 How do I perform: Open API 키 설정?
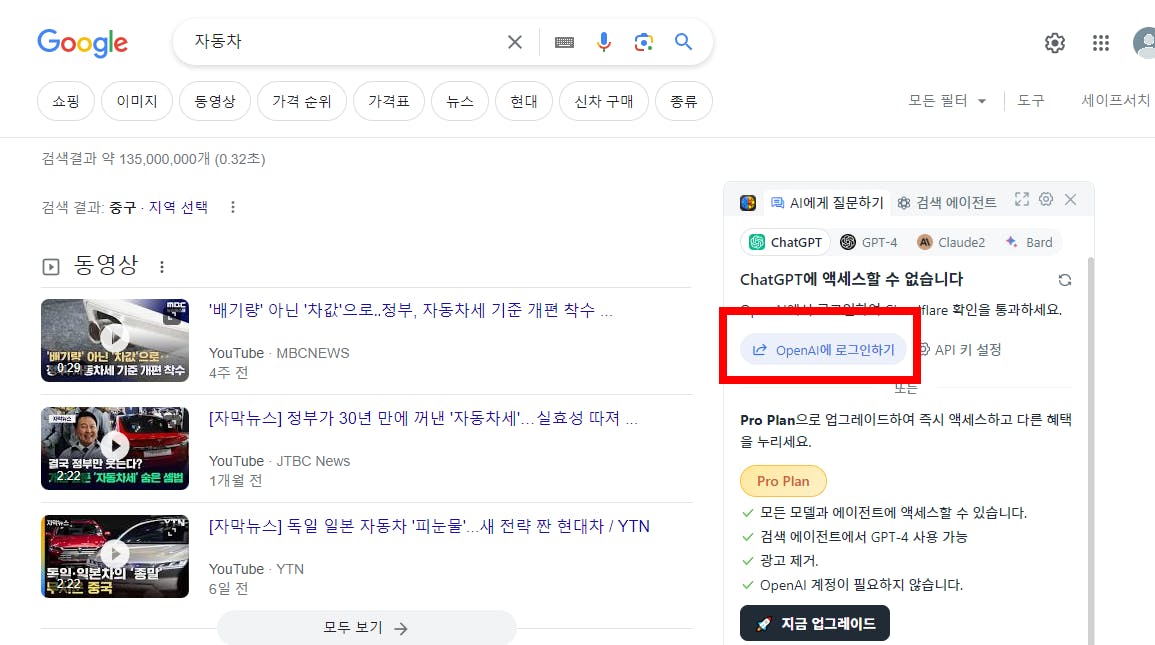click(961, 350)
